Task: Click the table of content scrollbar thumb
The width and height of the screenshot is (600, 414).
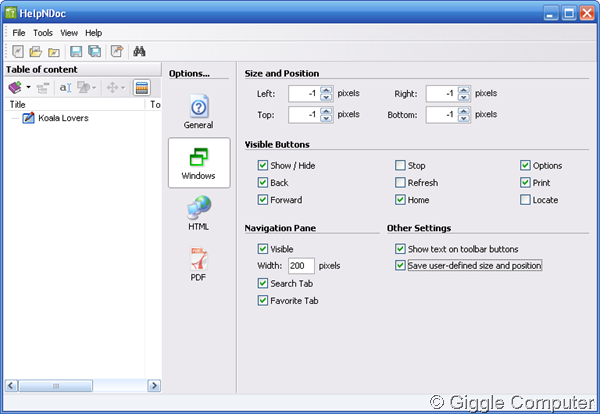Action: [55, 385]
